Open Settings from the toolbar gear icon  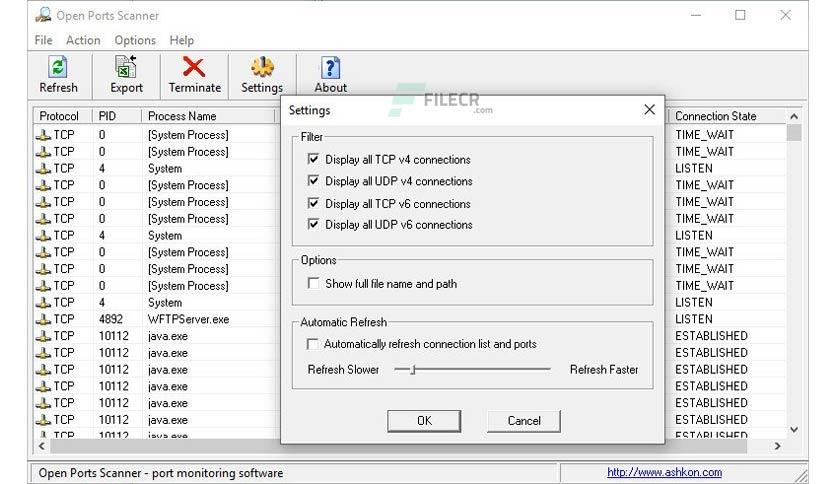(x=262, y=67)
